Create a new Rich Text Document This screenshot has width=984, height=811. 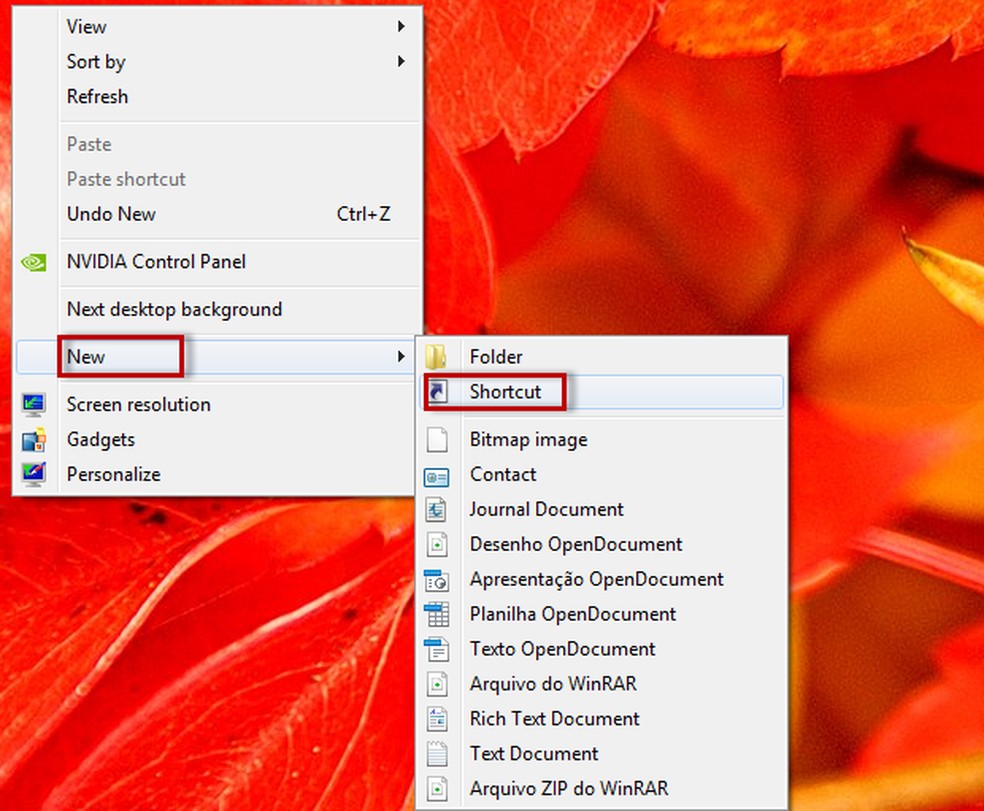[x=601, y=719]
